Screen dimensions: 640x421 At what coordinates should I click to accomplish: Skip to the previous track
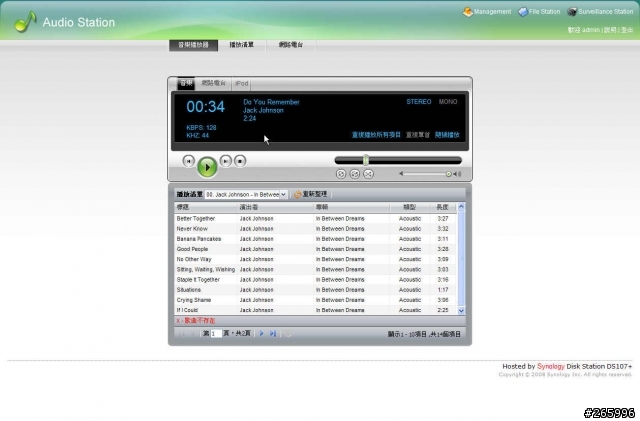coord(188,161)
